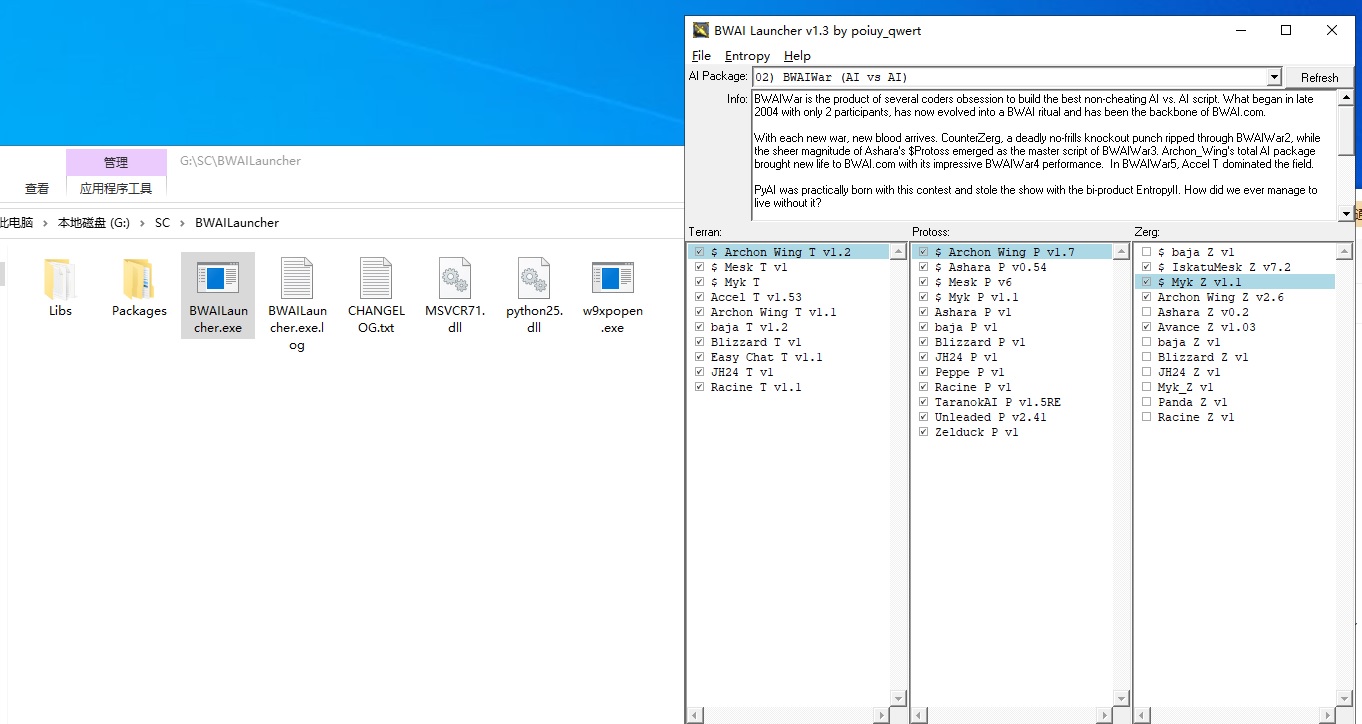The image size is (1362, 724).
Task: Click the Terran list scroll-up arrow
Action: [897, 251]
